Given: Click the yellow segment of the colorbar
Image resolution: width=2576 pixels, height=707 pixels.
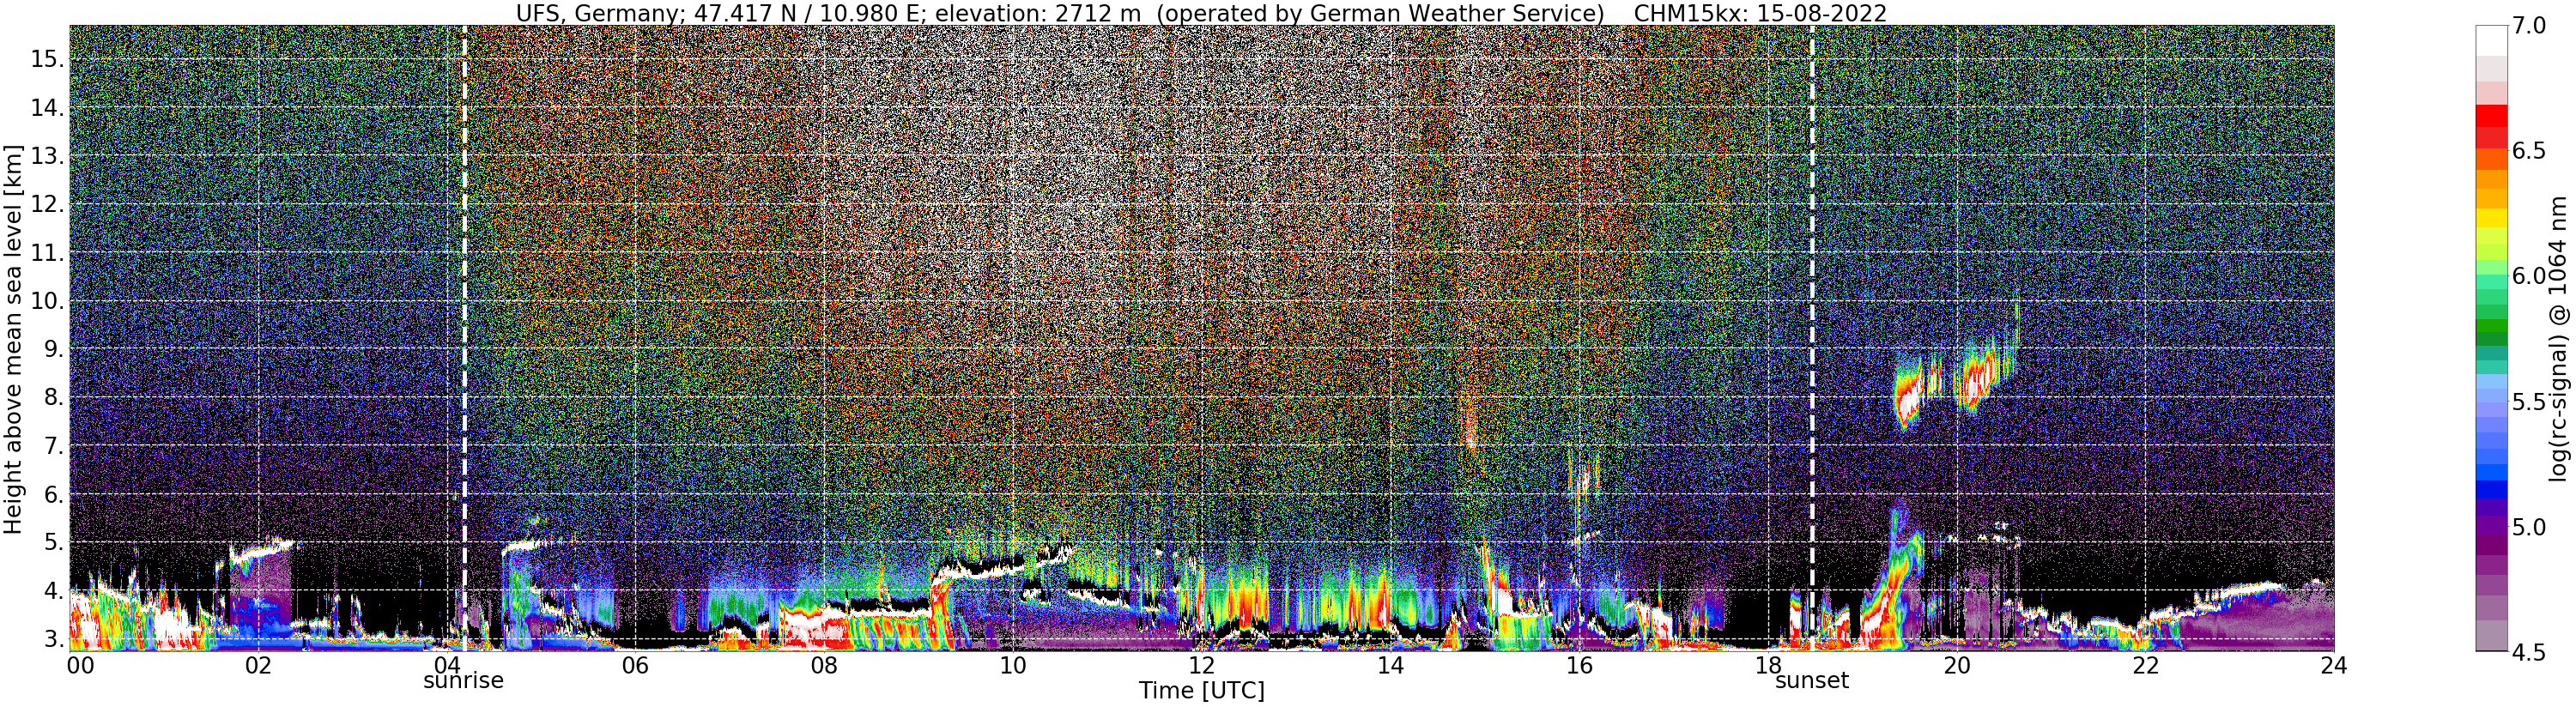Looking at the screenshot, I should (2491, 218).
